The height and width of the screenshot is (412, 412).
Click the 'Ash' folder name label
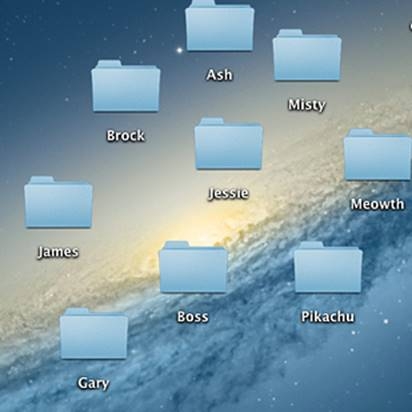[x=219, y=75]
